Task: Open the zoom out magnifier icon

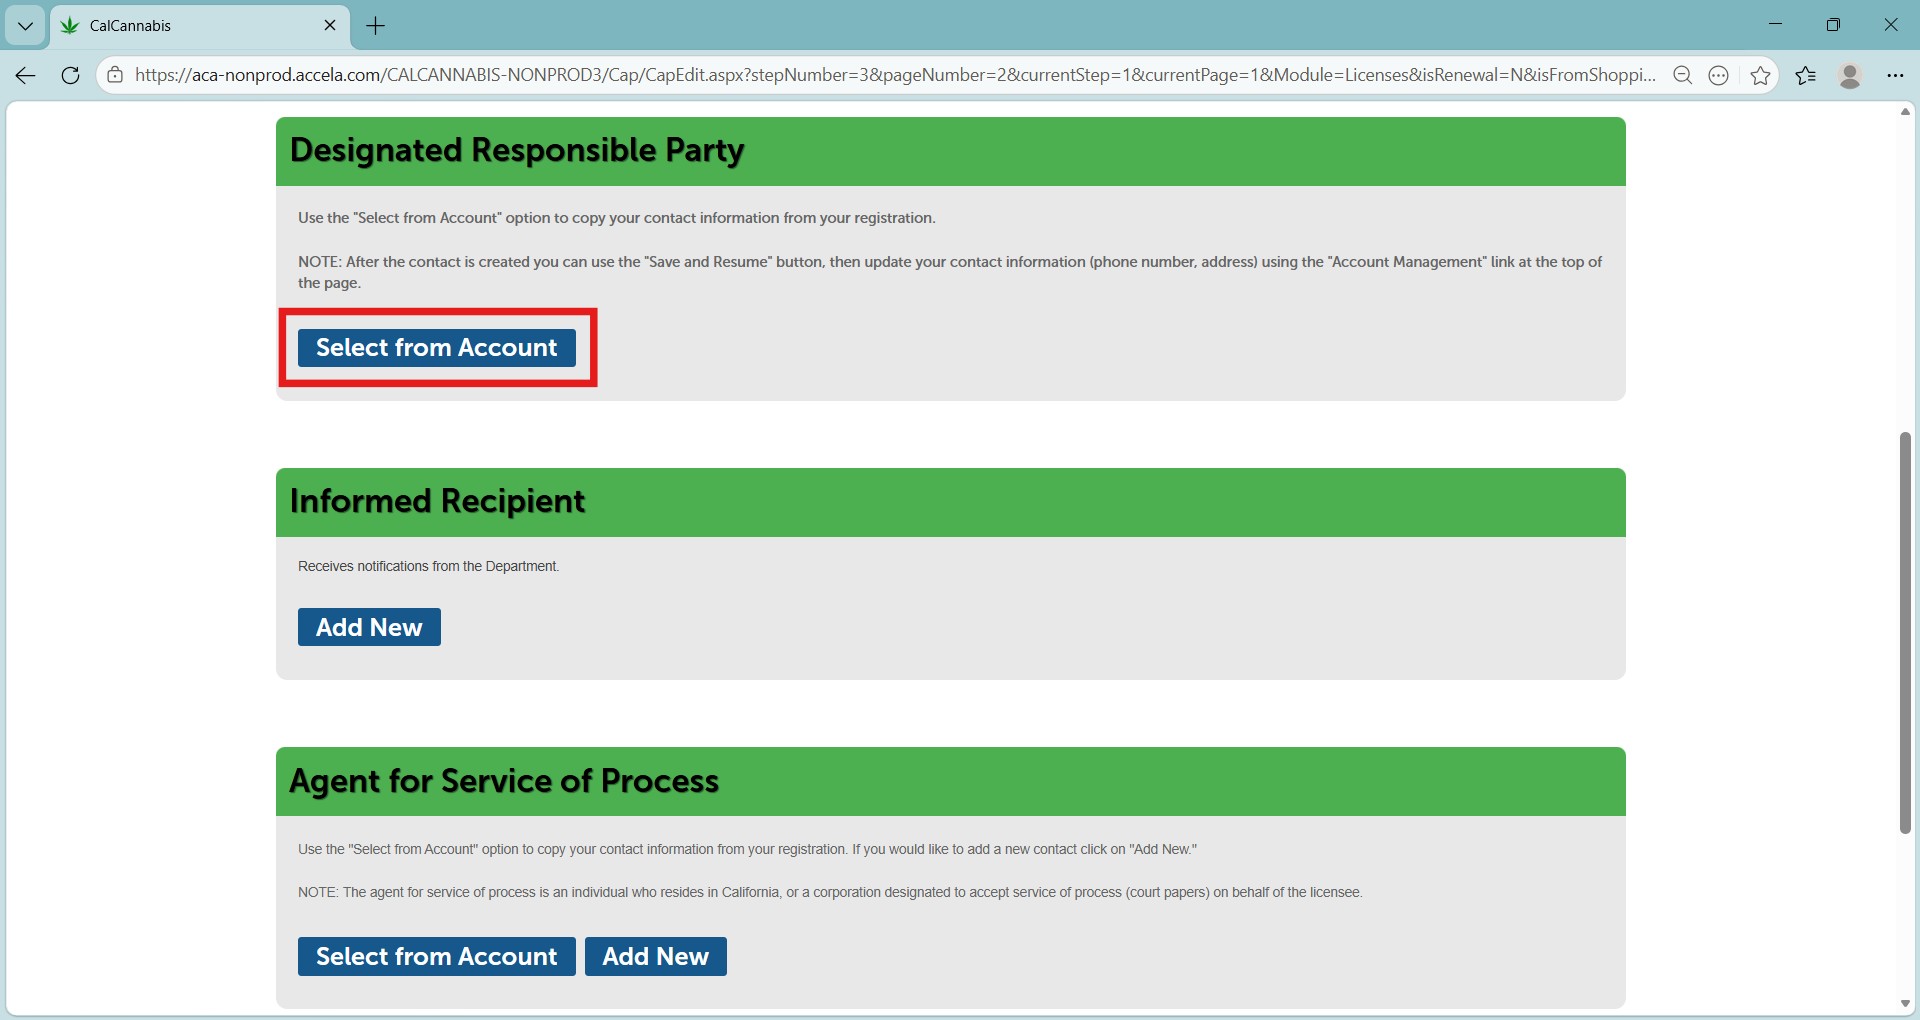Action: [1683, 75]
